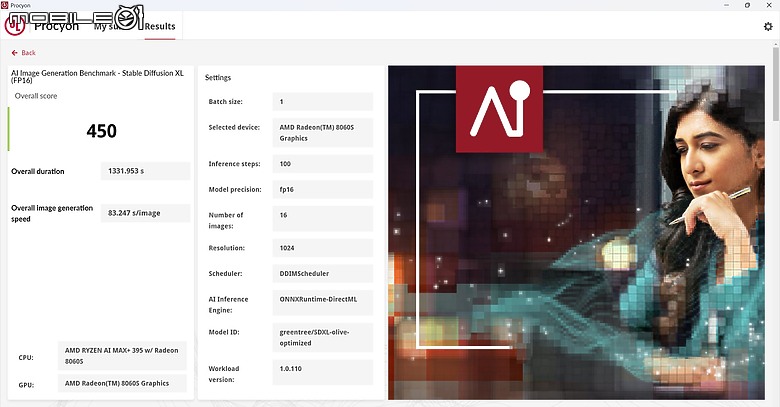780x407 pixels.
Task: Click the Model ID label
Action: click(224, 332)
